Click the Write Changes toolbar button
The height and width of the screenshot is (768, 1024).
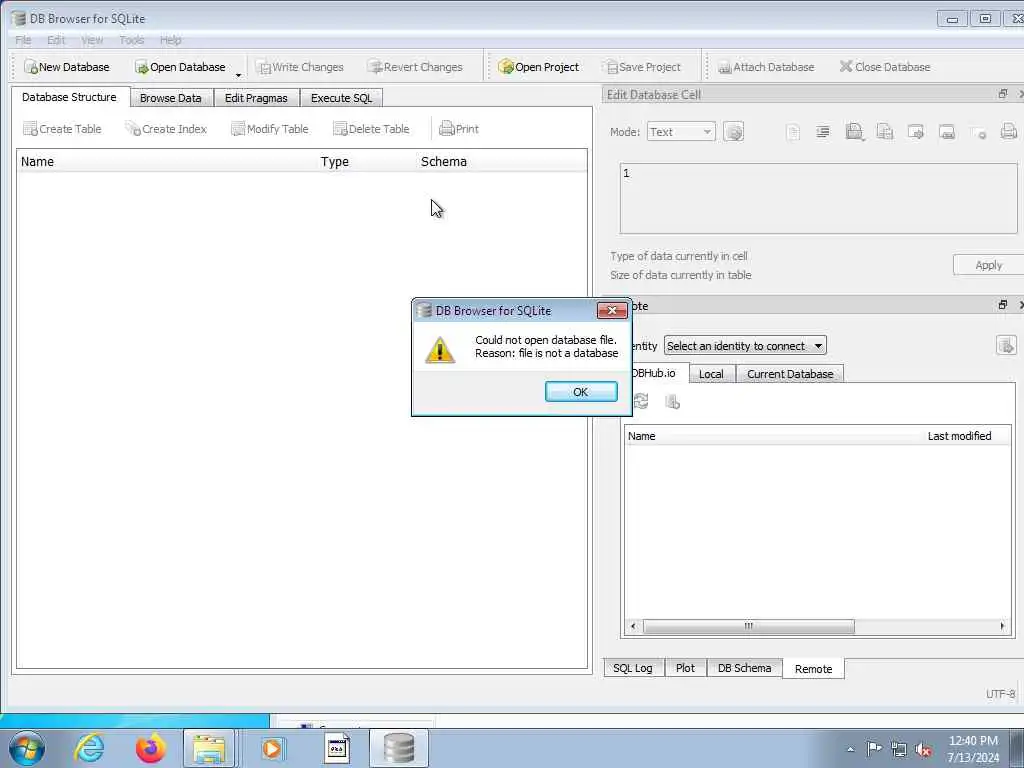coord(300,67)
